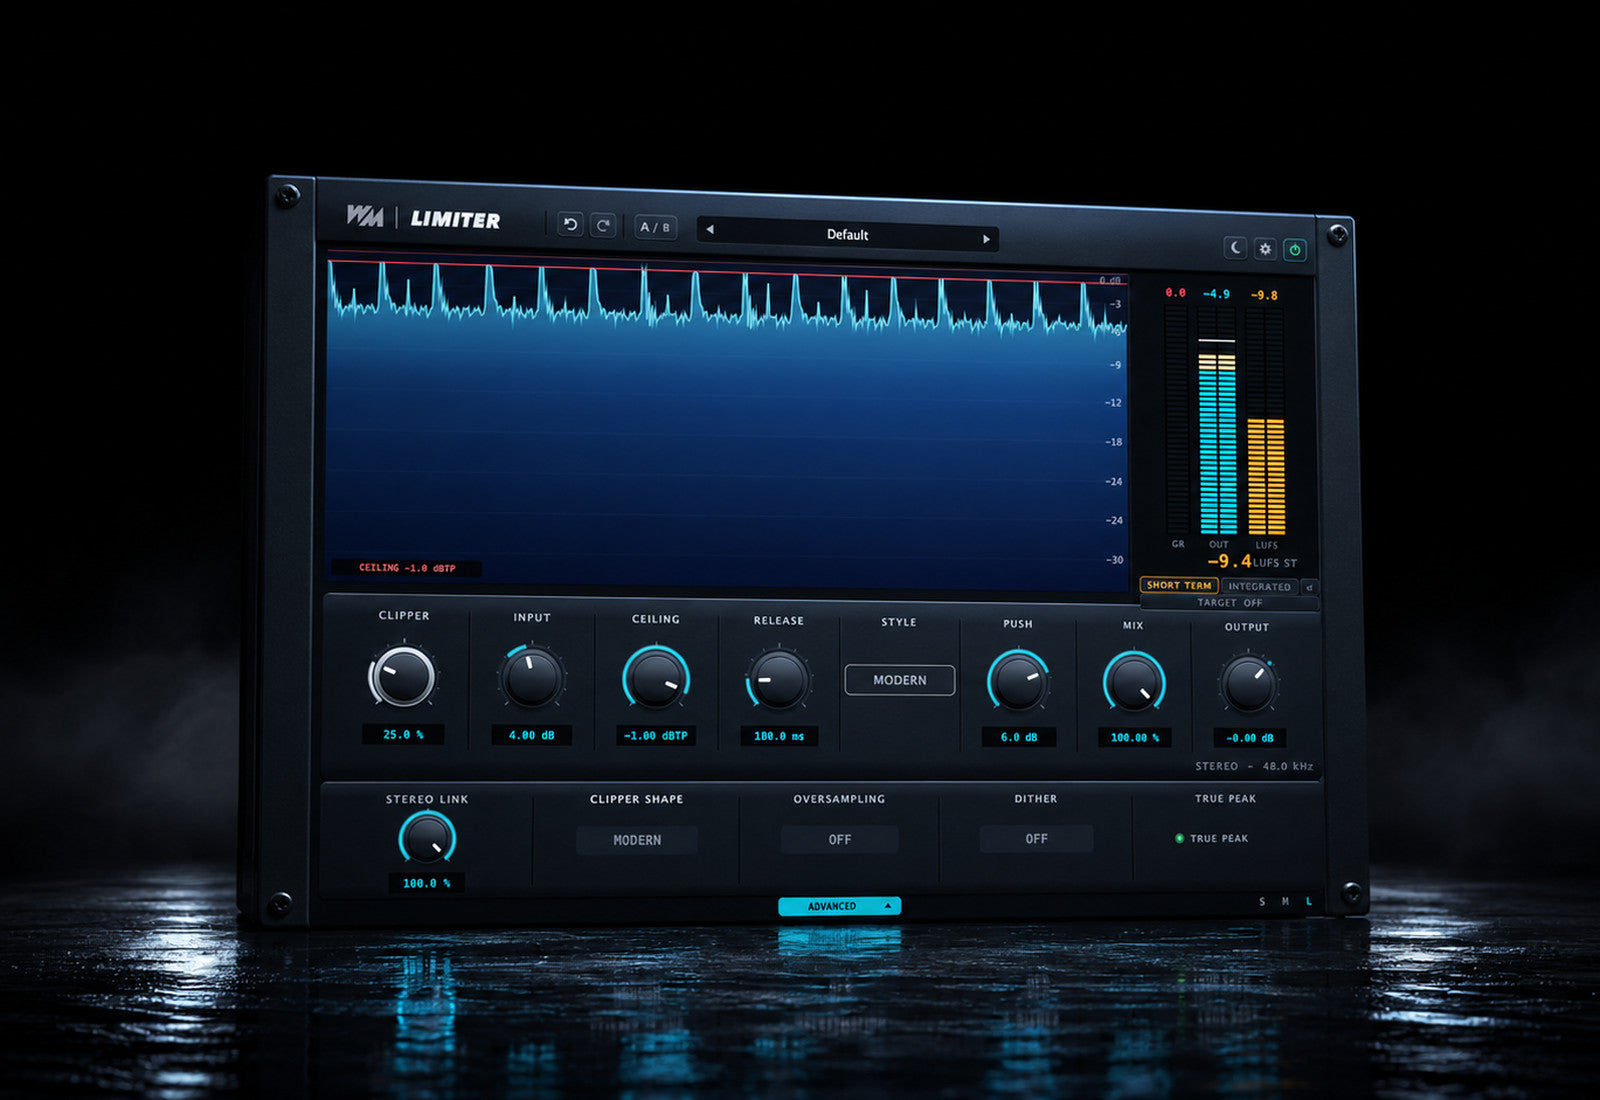Click the Stereo - 48.0 kHz status text

click(1254, 766)
